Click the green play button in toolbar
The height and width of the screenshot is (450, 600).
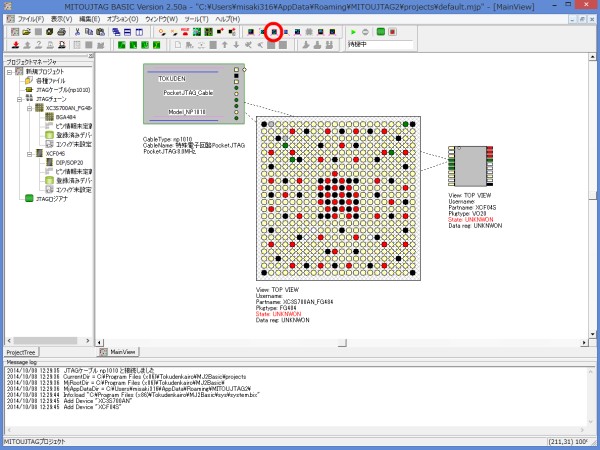[x=353, y=32]
